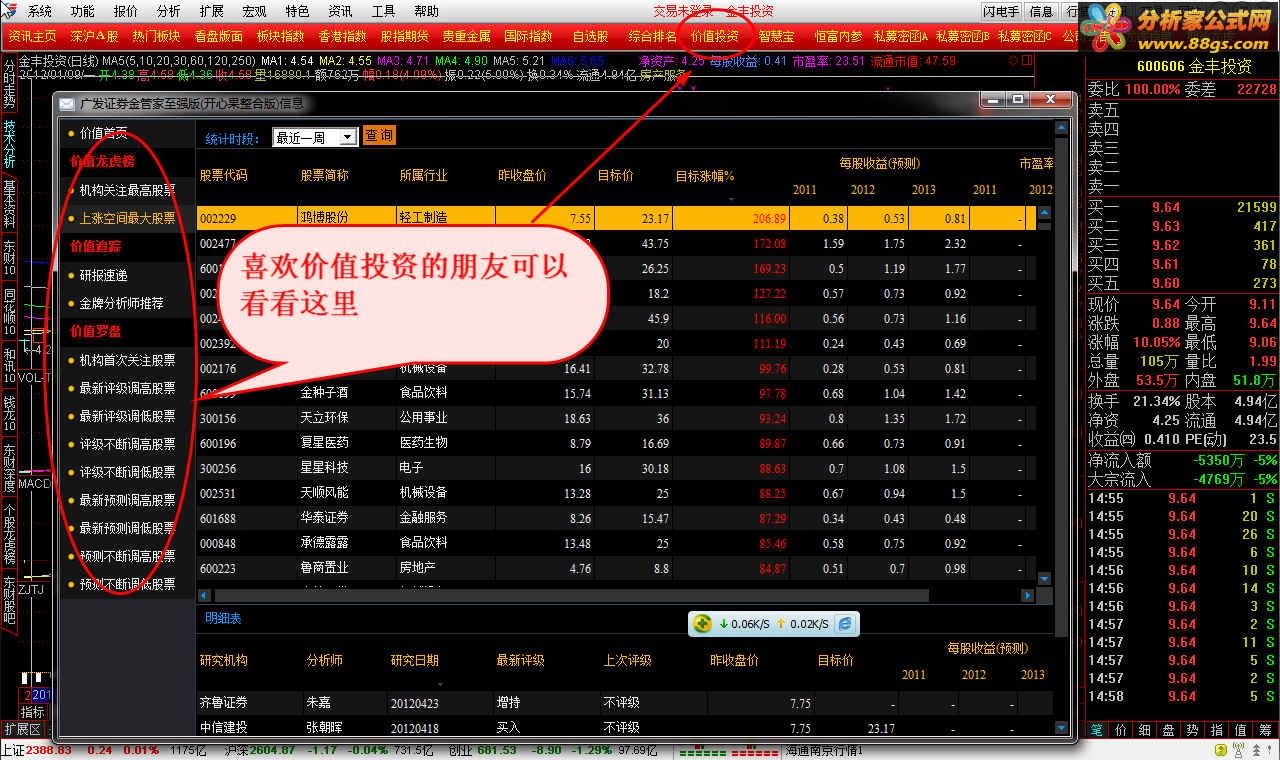Click the horizontal scrollbar left arrow
Viewport: 1280px width, 760px height.
(x=204, y=595)
